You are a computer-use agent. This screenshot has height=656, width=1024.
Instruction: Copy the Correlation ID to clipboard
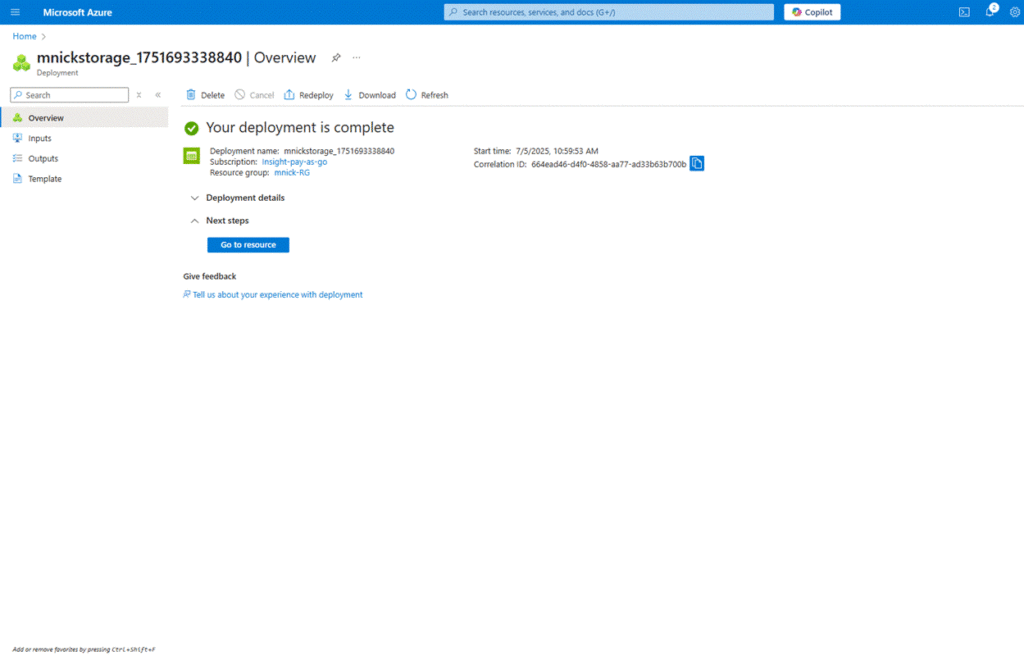click(x=697, y=163)
